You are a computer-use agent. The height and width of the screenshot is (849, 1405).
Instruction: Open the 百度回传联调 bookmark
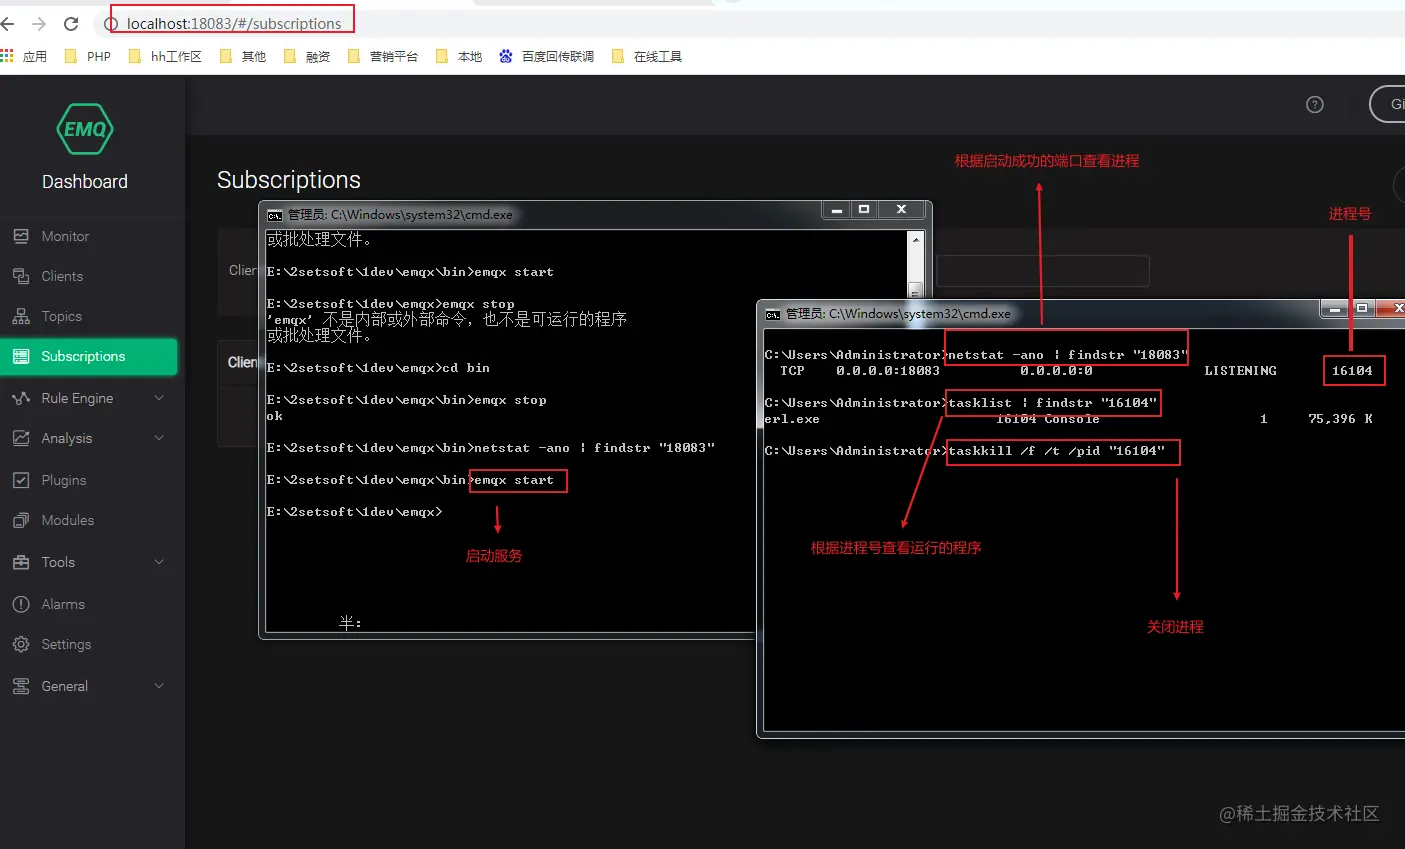(547, 56)
